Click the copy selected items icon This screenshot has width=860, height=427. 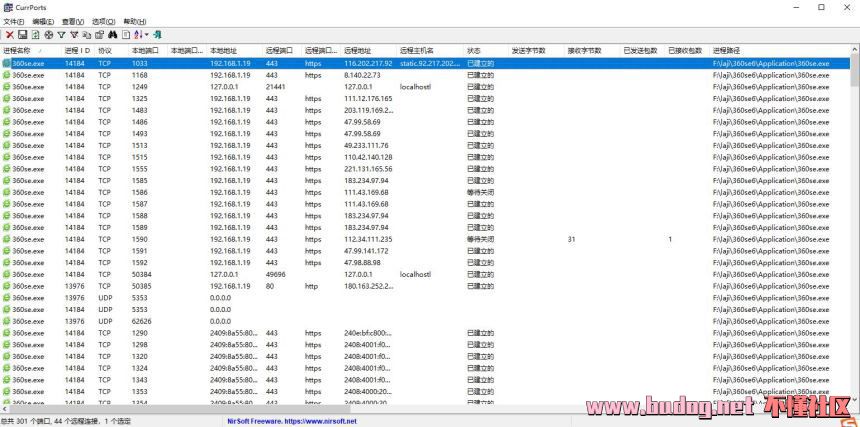pos(87,35)
